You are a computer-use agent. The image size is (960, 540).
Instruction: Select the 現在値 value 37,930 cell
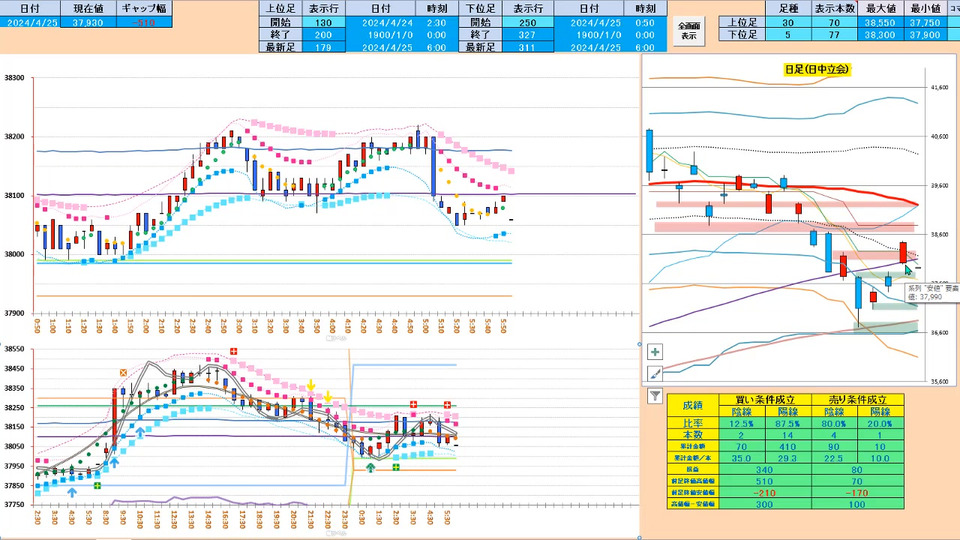(88, 23)
